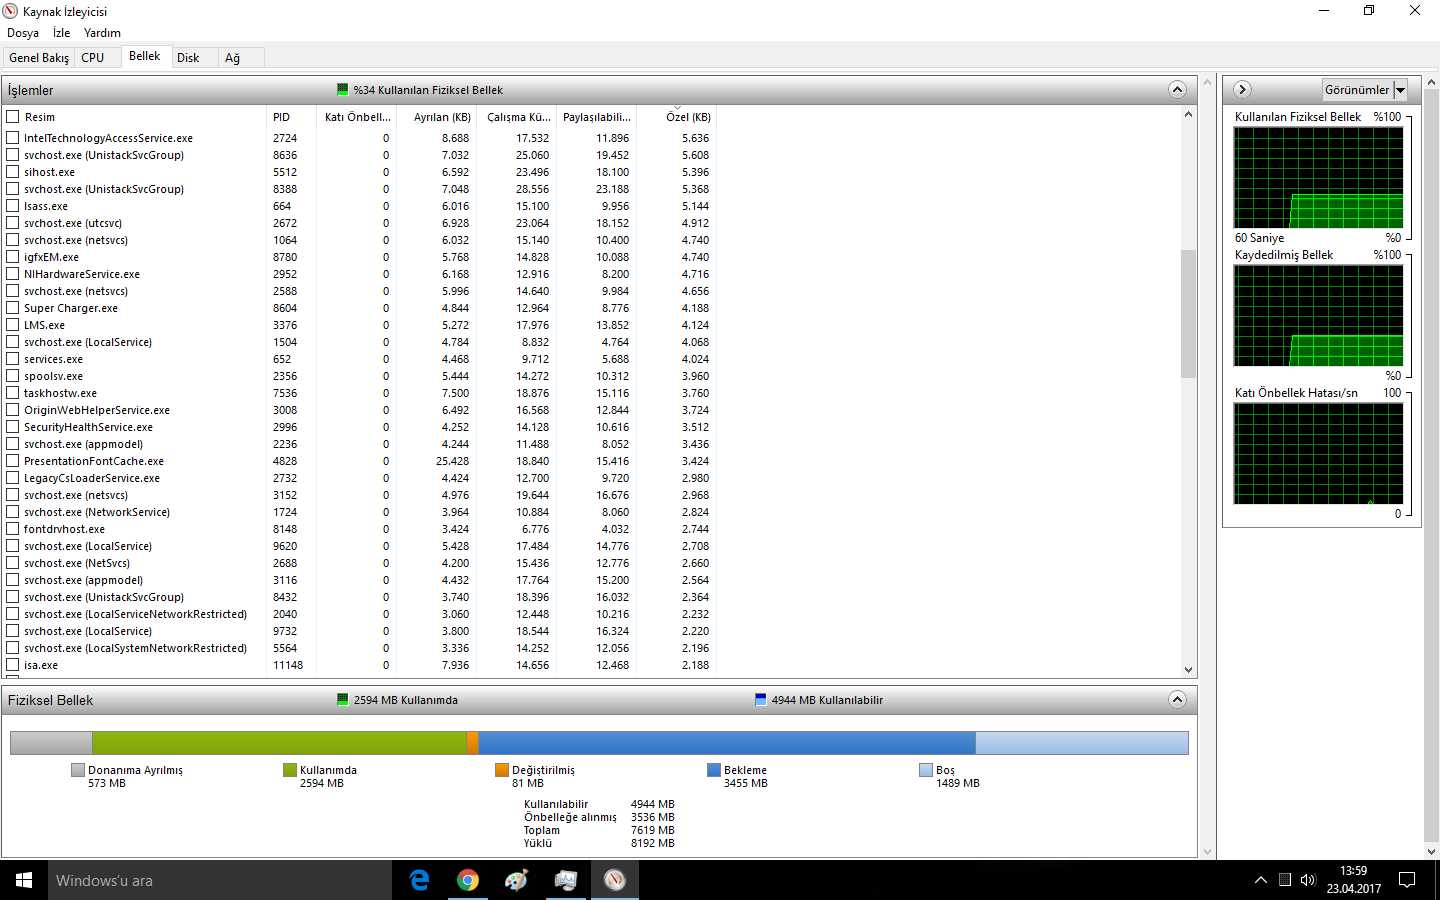Check the spoolsv.exe process checkbox
The width and height of the screenshot is (1440, 900).
[x=13, y=376]
